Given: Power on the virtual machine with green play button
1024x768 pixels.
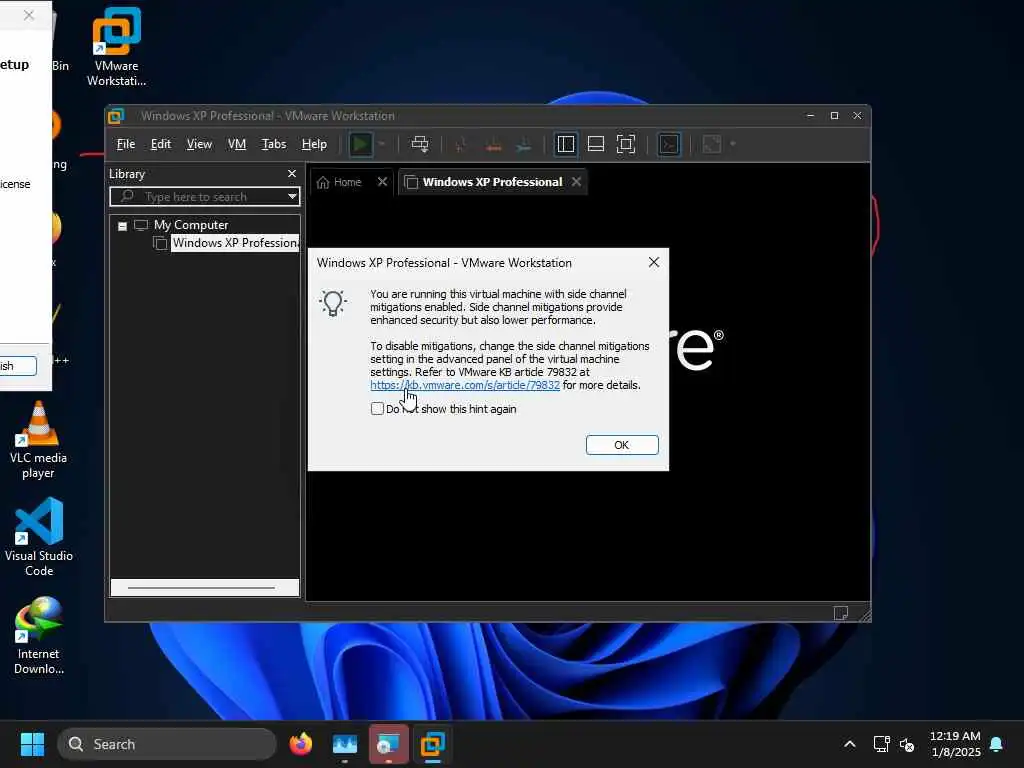Looking at the screenshot, I should point(360,144).
